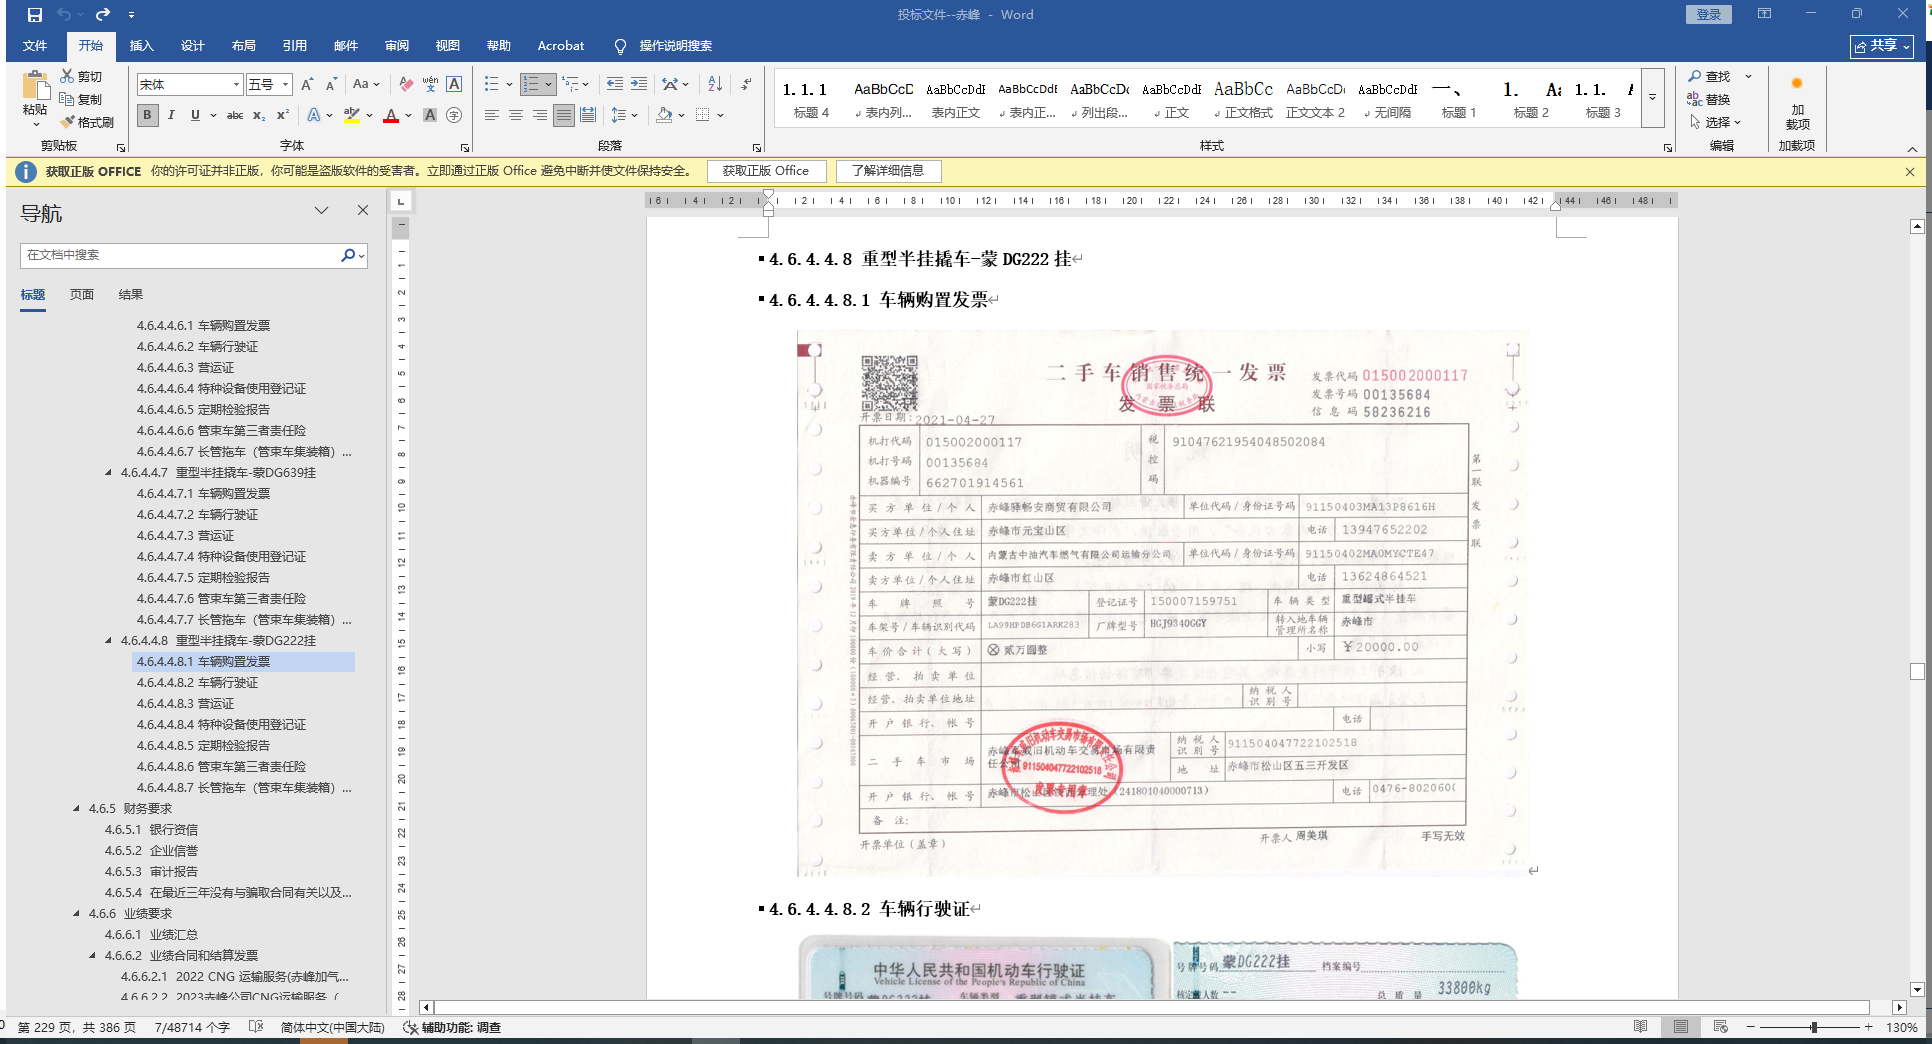Viewport: 1932px width, 1044px height.
Task: Toggle Italic formatting
Action: click(x=171, y=116)
